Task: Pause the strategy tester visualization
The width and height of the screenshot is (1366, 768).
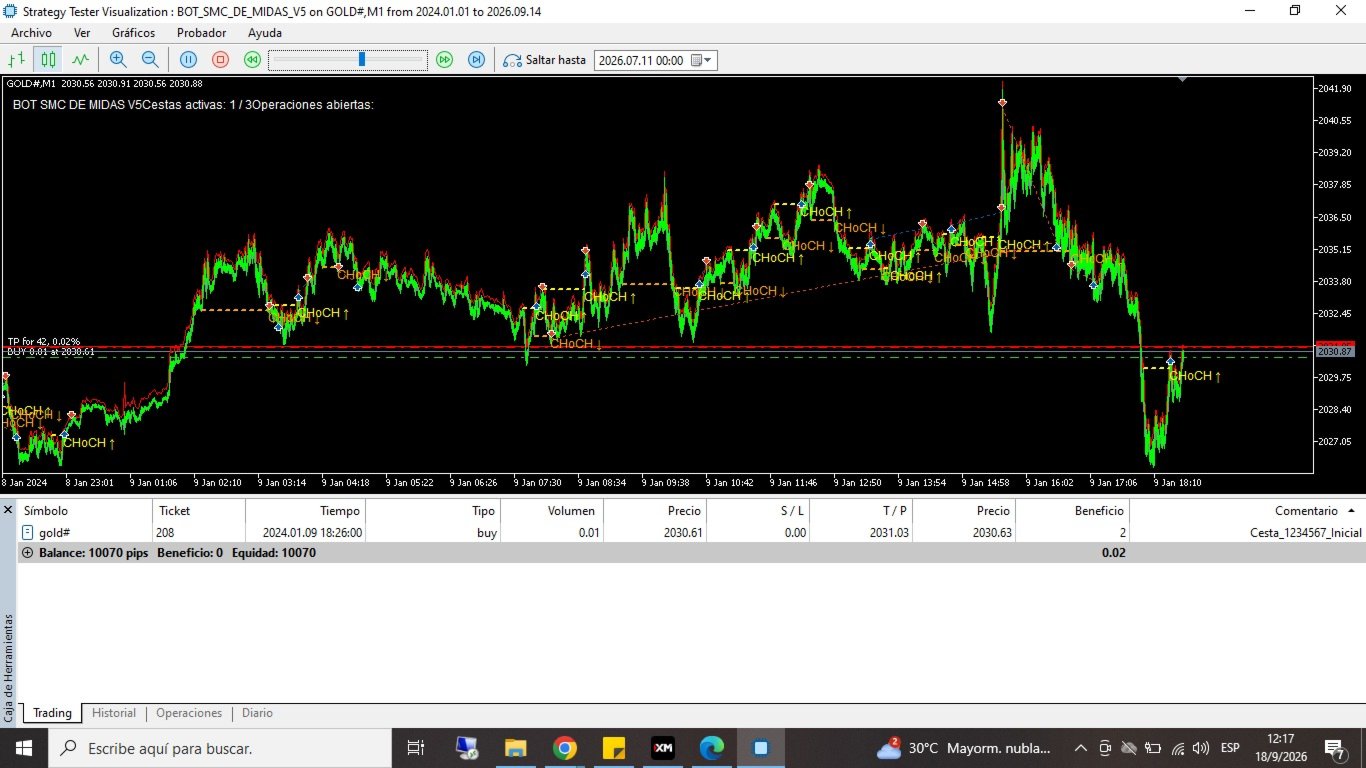Action: click(188, 60)
